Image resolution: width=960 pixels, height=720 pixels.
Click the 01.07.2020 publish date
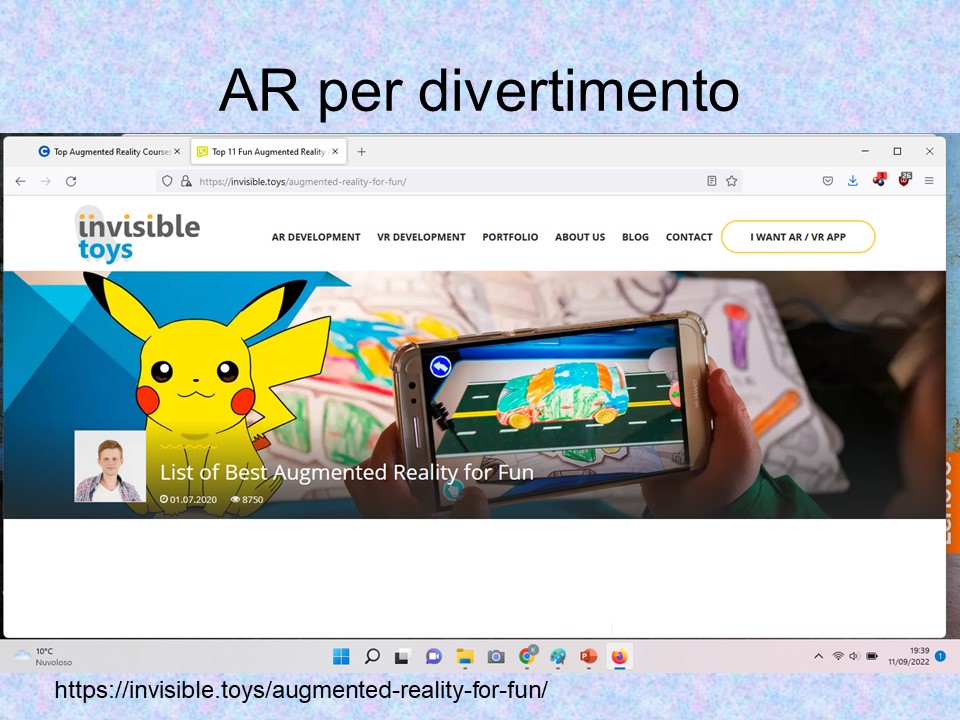tap(189, 500)
